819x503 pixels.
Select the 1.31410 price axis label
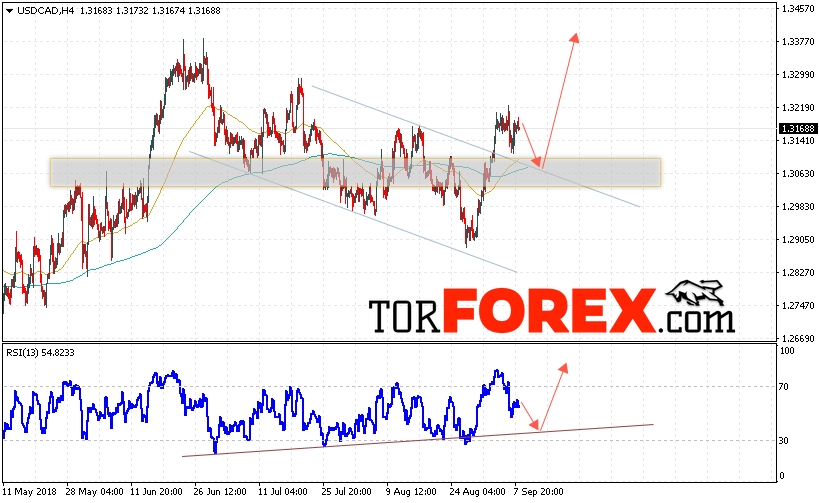click(x=798, y=141)
